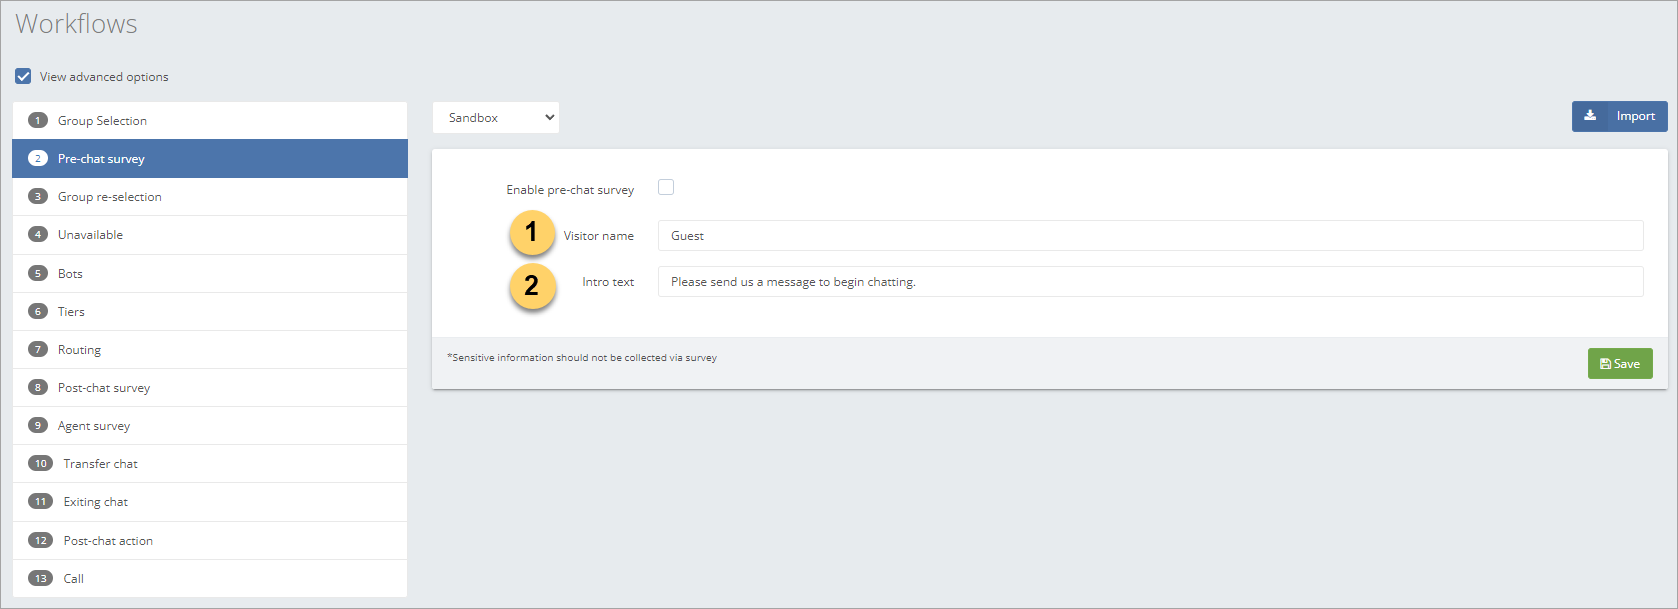
Task: Open the Sandbox dropdown
Action: [x=496, y=118]
